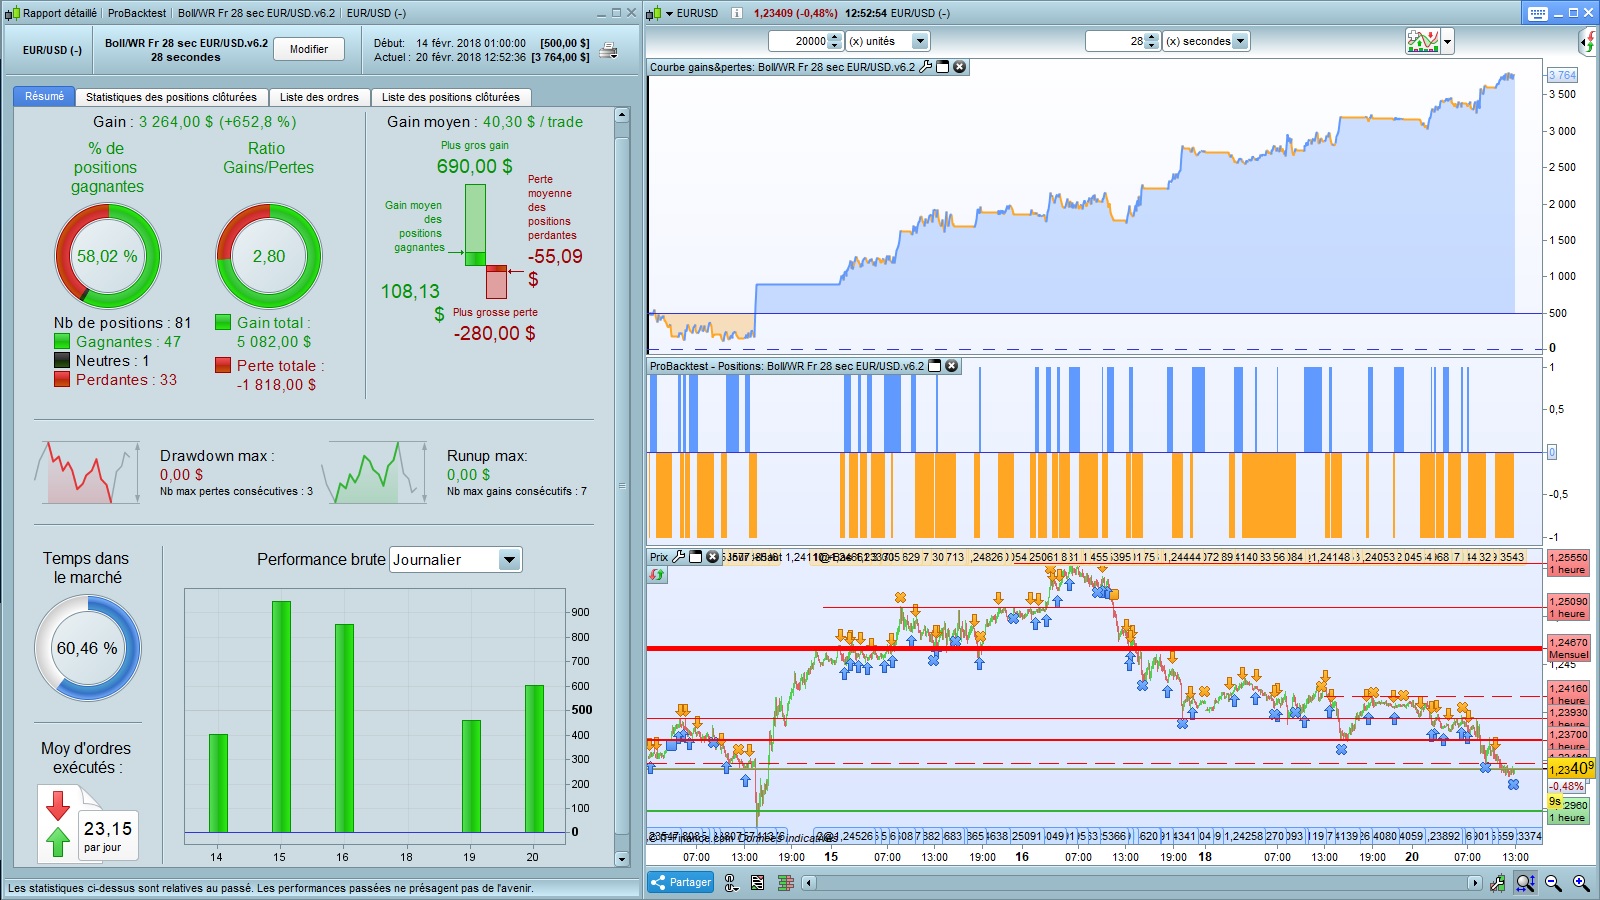This screenshot has height=900, width=1600.
Task: Click the Ratio Gains/Pertes donut chart
Action: 269,256
